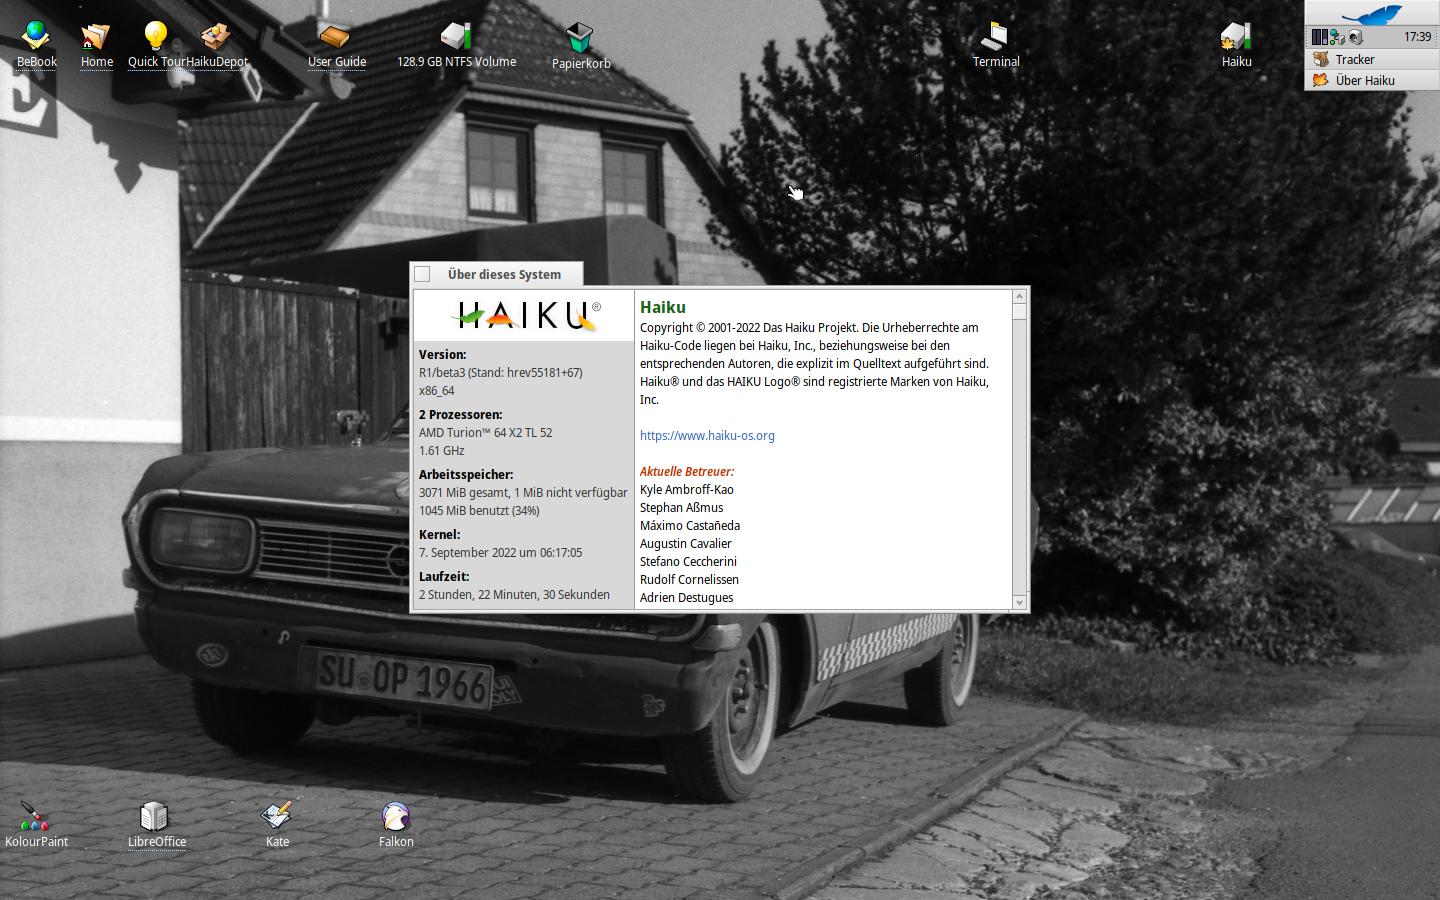
Task: Select the HaikuDepot package icon
Action: (216, 37)
